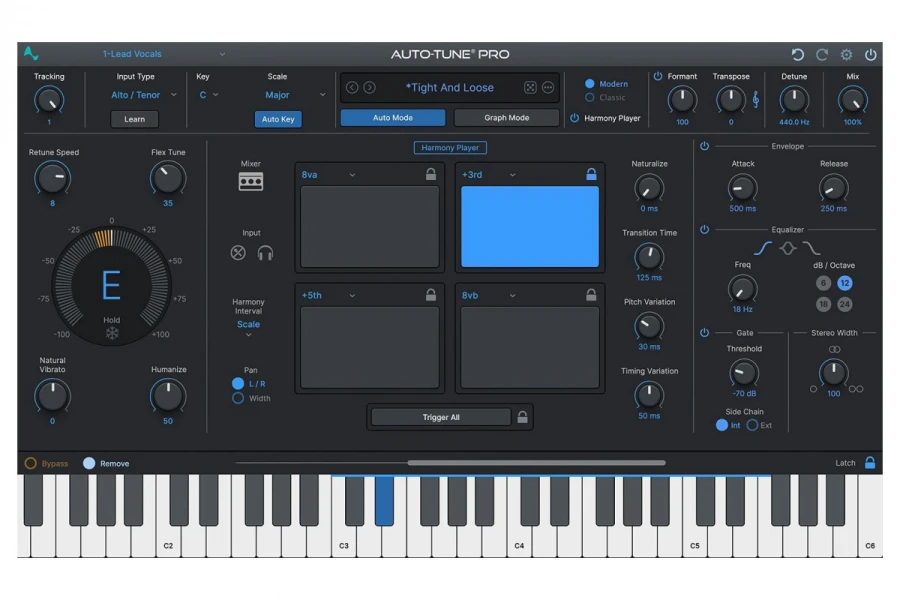Click the Trigger All button
900x600 pixels.
[441, 417]
